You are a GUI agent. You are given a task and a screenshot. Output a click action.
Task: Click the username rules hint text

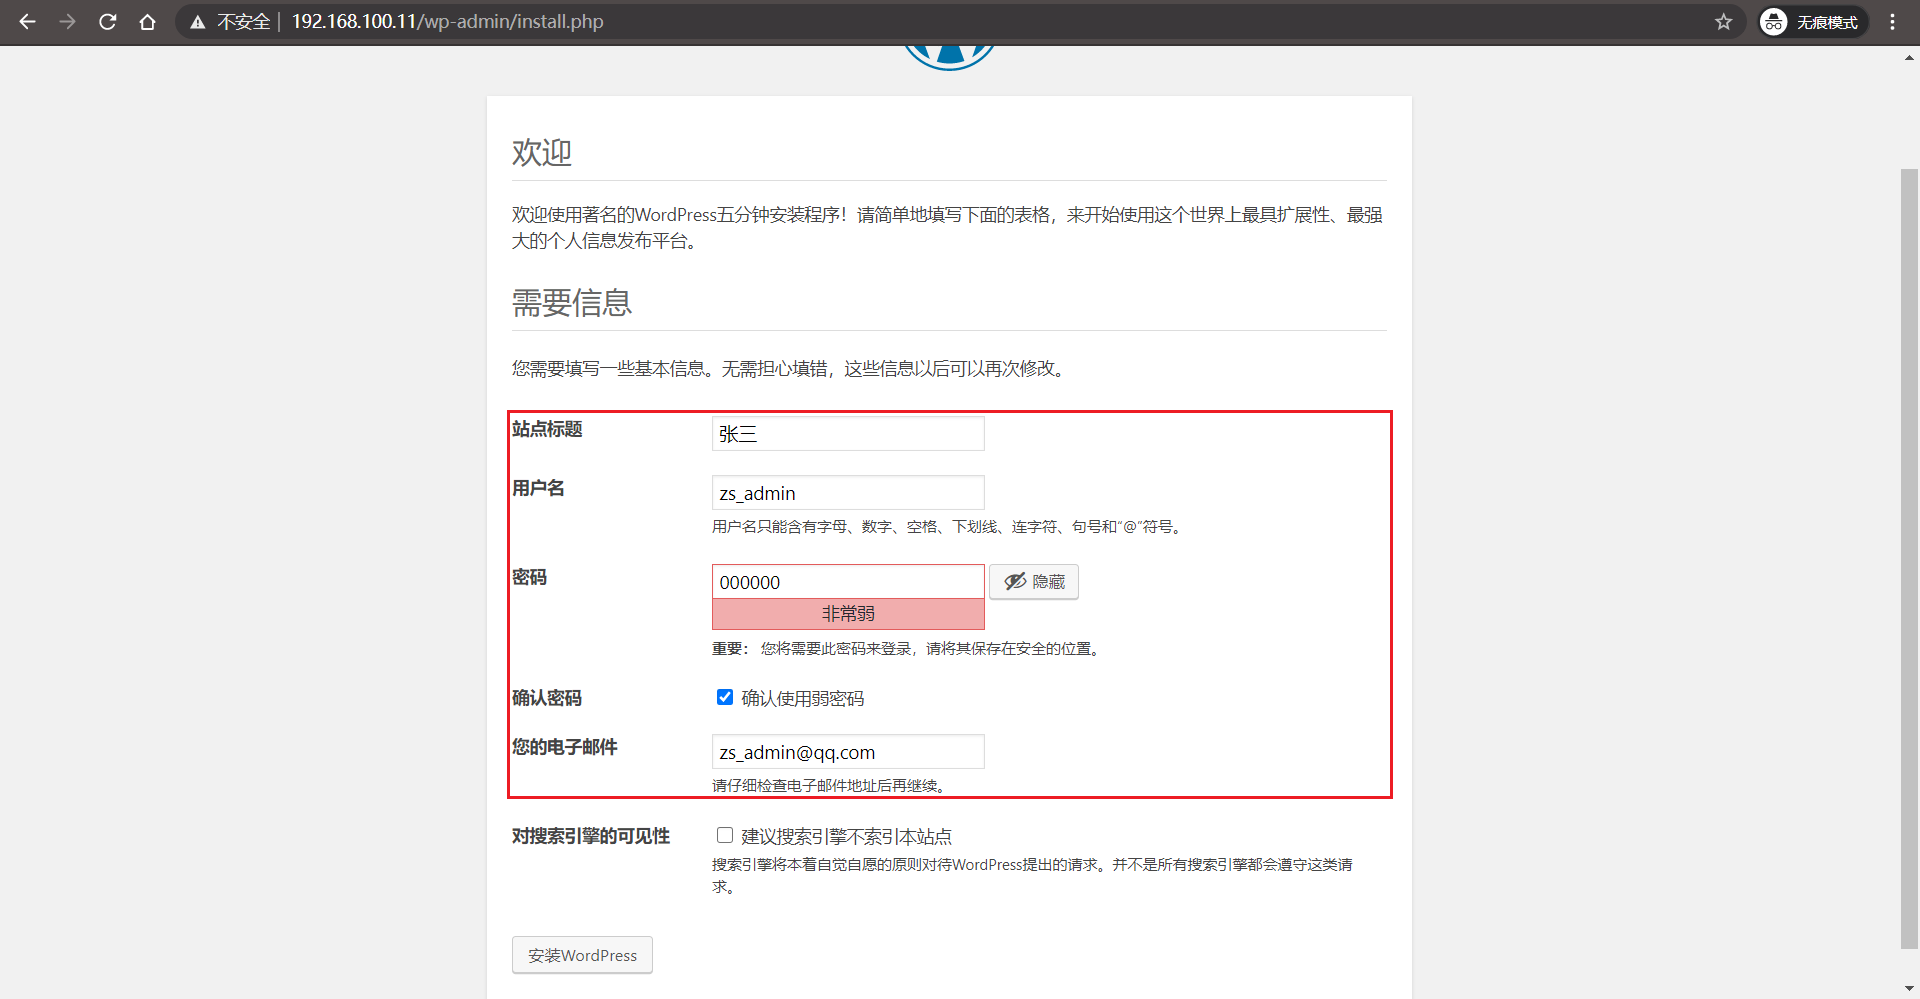point(949,527)
